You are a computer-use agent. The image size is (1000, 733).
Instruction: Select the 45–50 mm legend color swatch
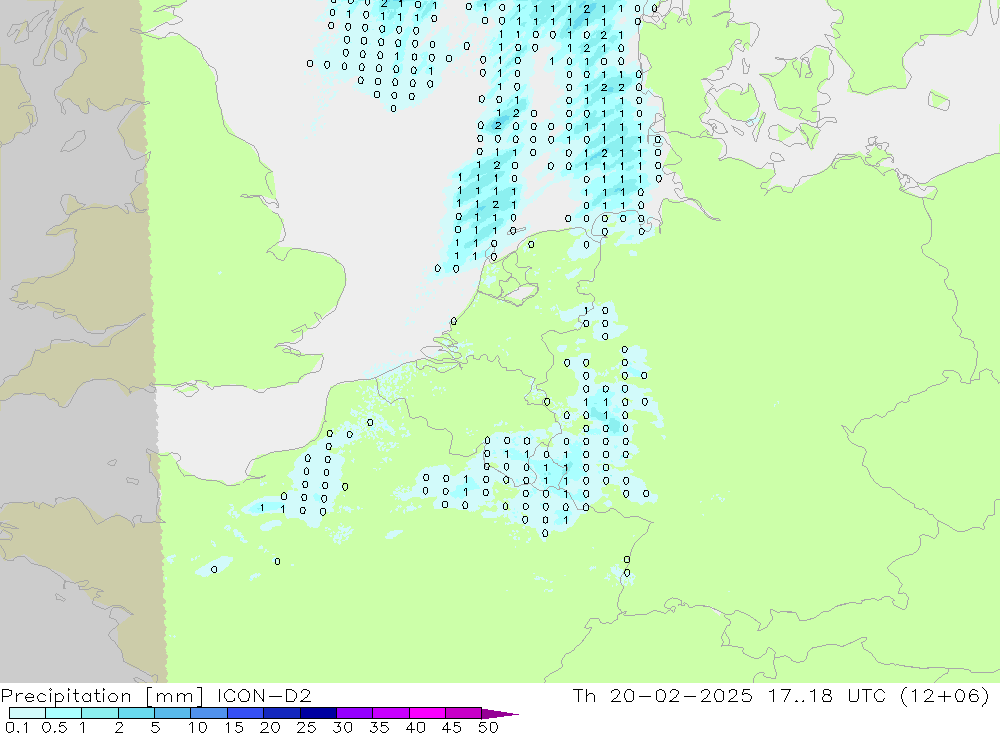click(x=464, y=713)
